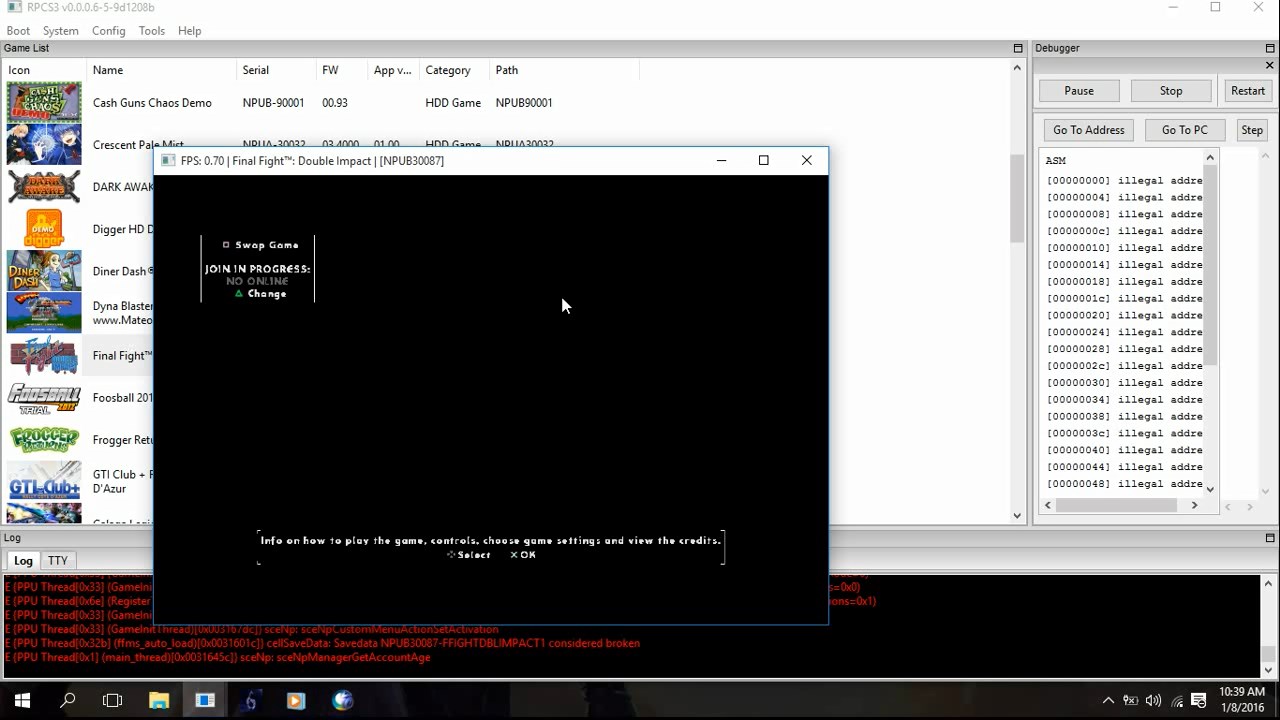Select the Frogger Returns game icon
This screenshot has height=720, width=1280.
pos(44,440)
